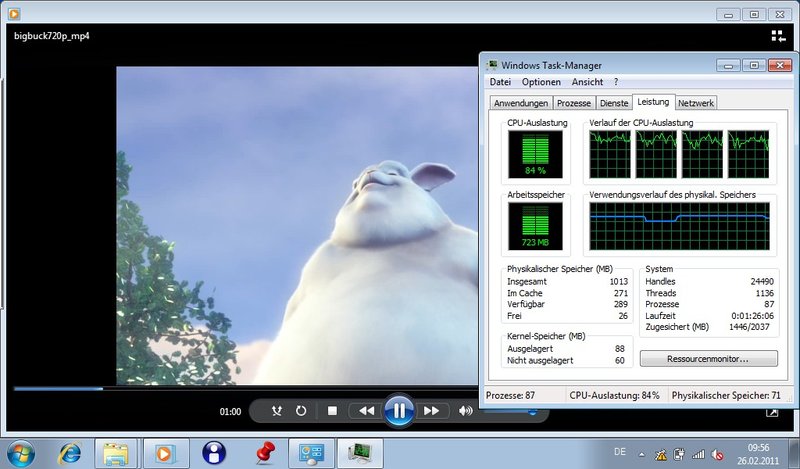Click the Task-Manager title bar icon
Screen dimensions: 800x469
tap(492, 65)
